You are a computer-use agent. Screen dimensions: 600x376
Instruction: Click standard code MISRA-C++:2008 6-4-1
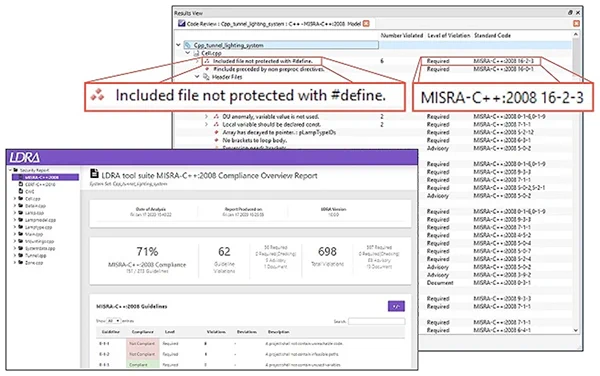[502, 330]
